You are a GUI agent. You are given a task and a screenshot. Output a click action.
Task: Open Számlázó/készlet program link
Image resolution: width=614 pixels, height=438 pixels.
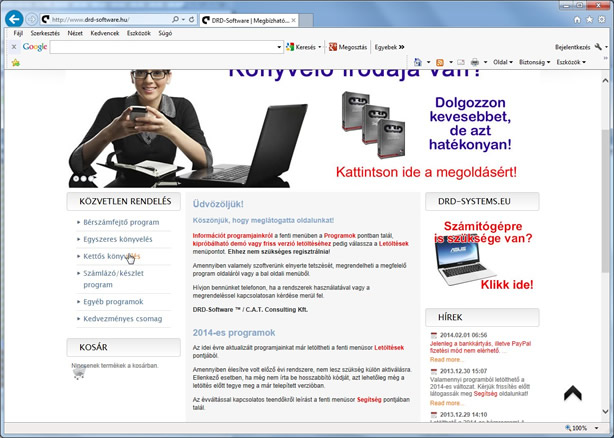pos(113,279)
